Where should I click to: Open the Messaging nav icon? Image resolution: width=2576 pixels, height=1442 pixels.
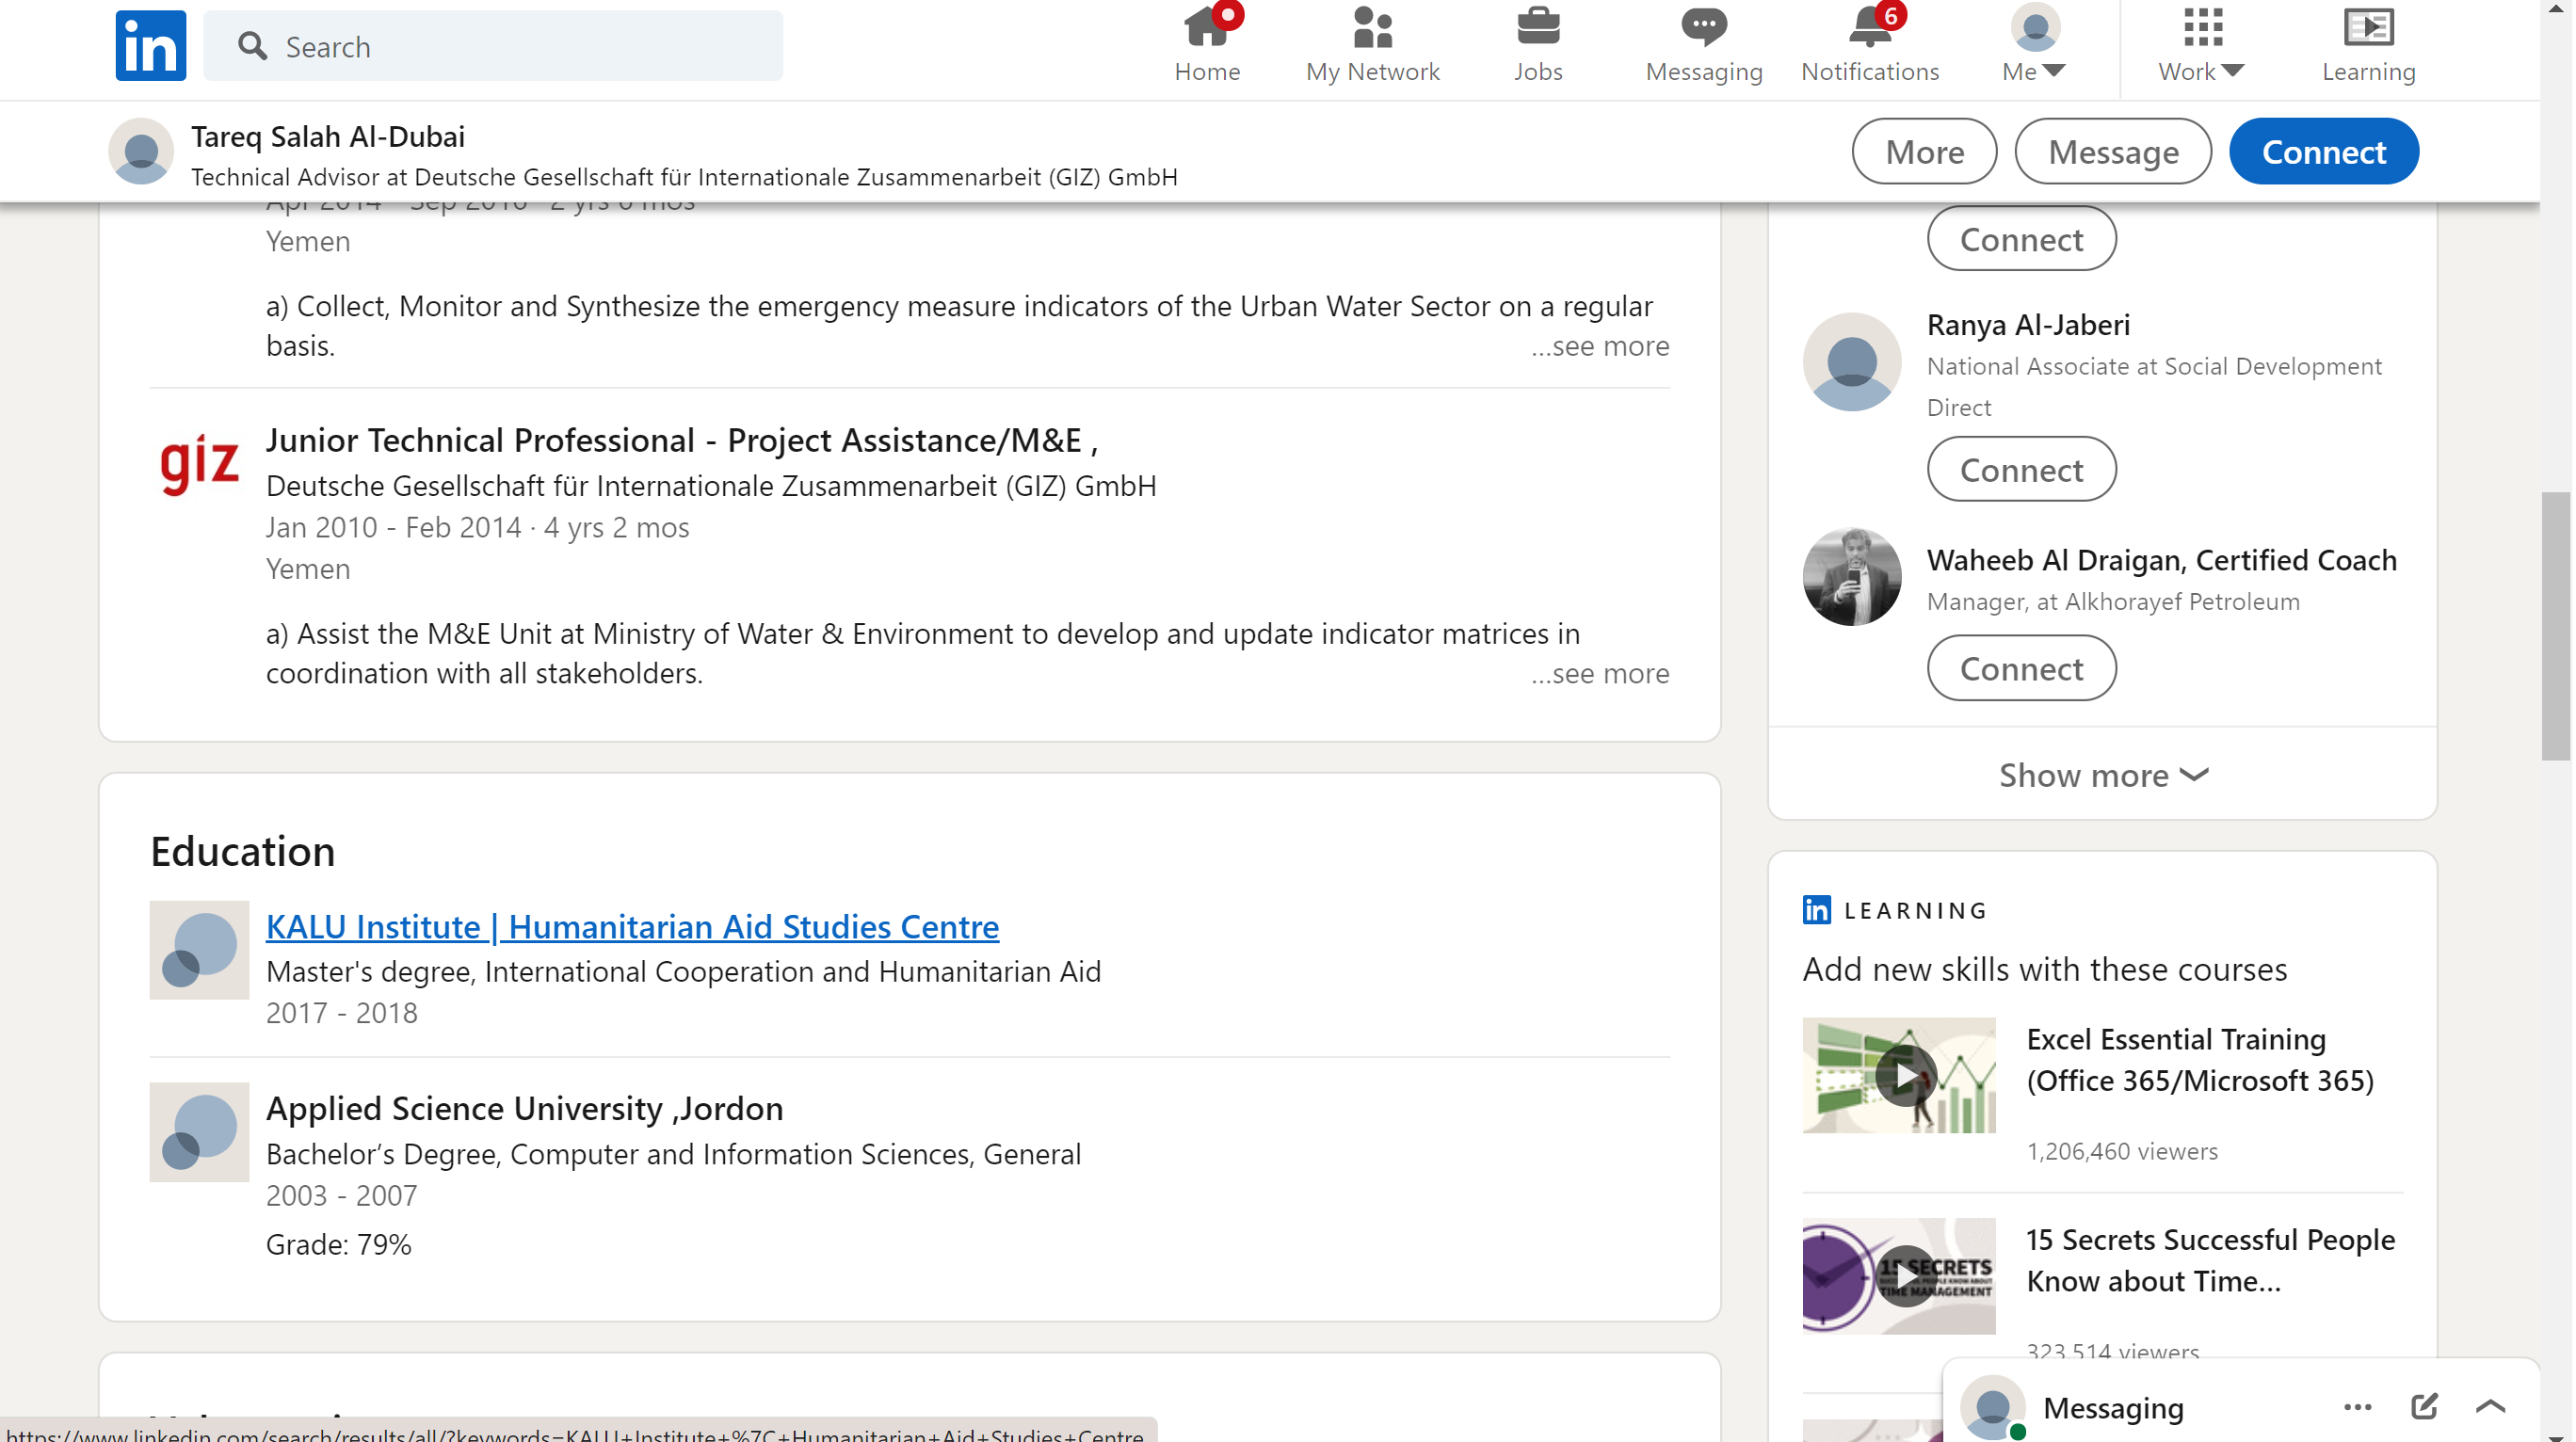tap(1703, 28)
